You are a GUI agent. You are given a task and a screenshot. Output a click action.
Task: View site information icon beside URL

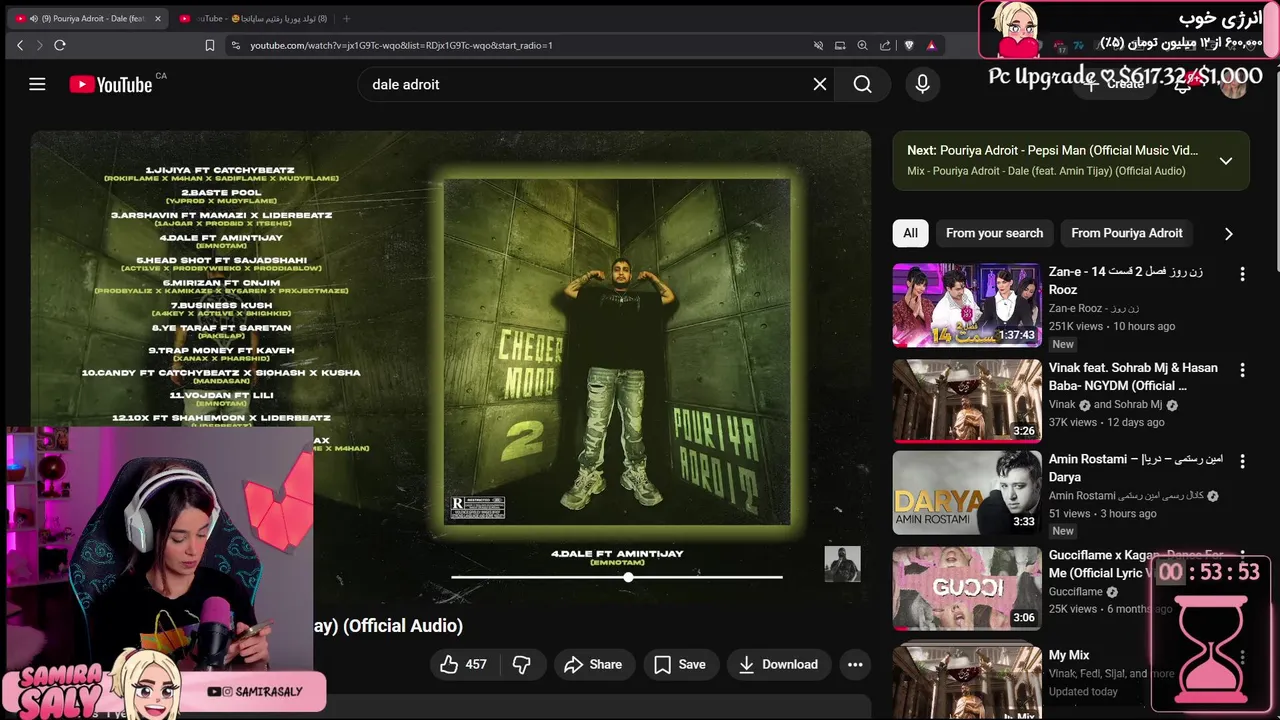point(235,45)
